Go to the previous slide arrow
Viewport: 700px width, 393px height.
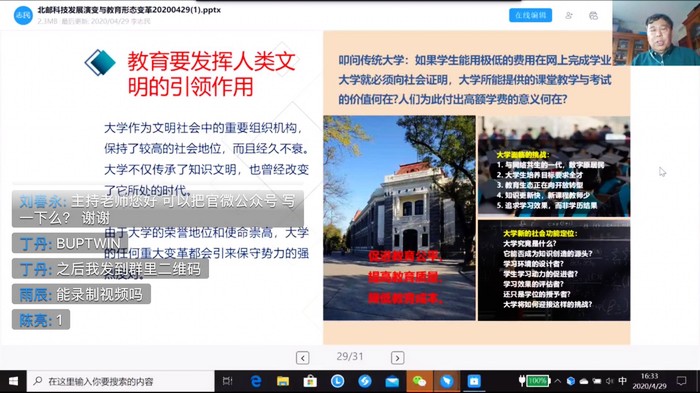(302, 358)
